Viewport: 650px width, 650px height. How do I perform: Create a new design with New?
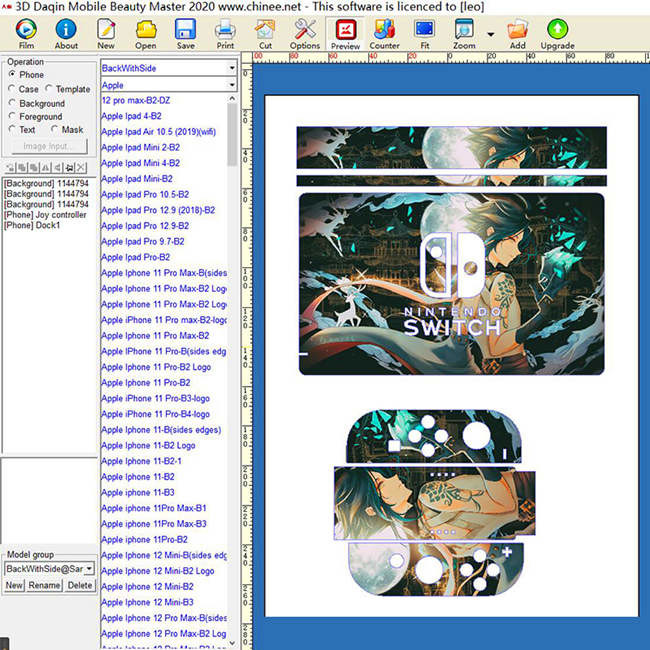pos(106,34)
